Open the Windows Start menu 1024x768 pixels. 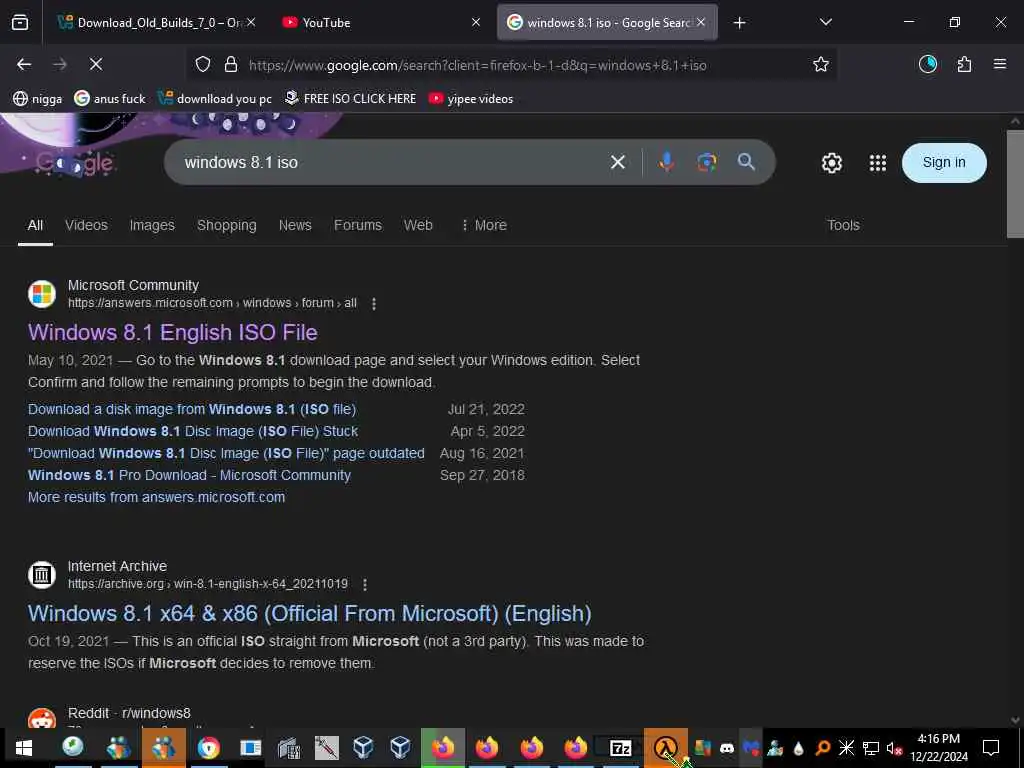pyautogui.click(x=24, y=747)
